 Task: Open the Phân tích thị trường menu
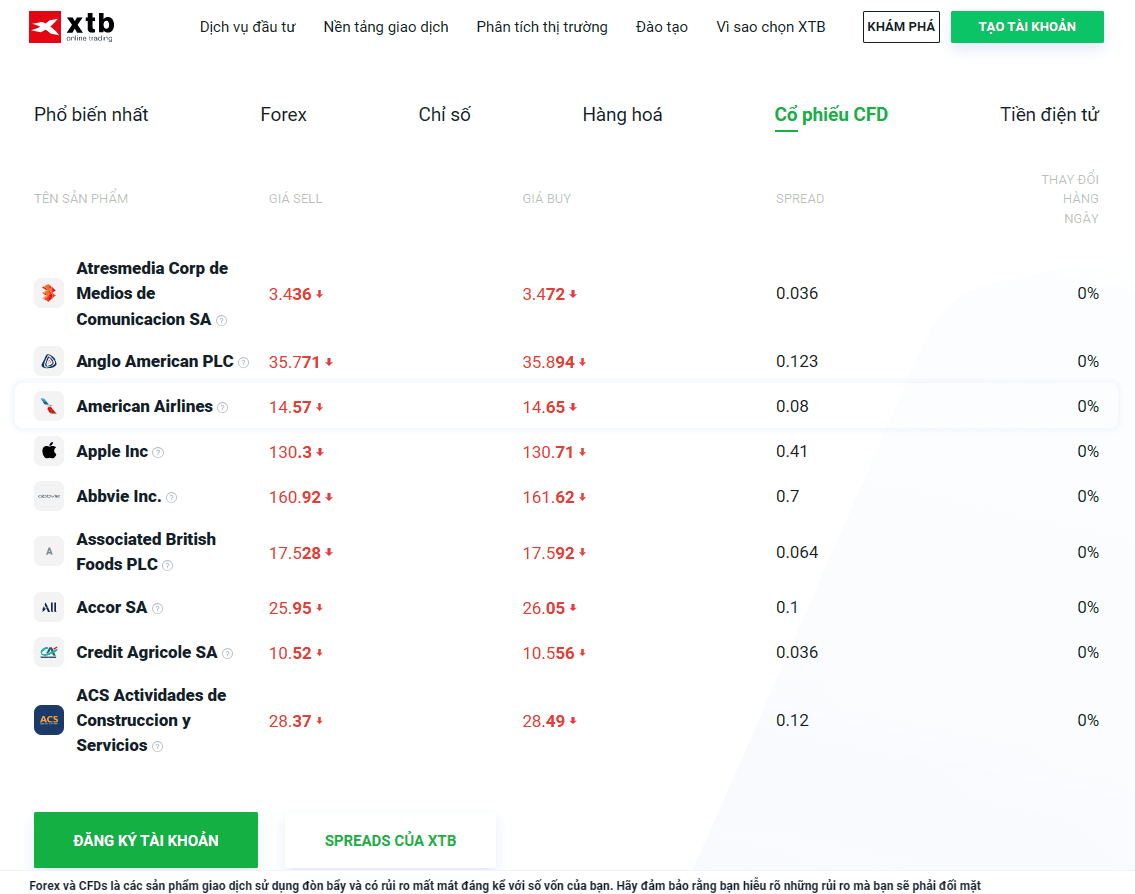coord(542,27)
